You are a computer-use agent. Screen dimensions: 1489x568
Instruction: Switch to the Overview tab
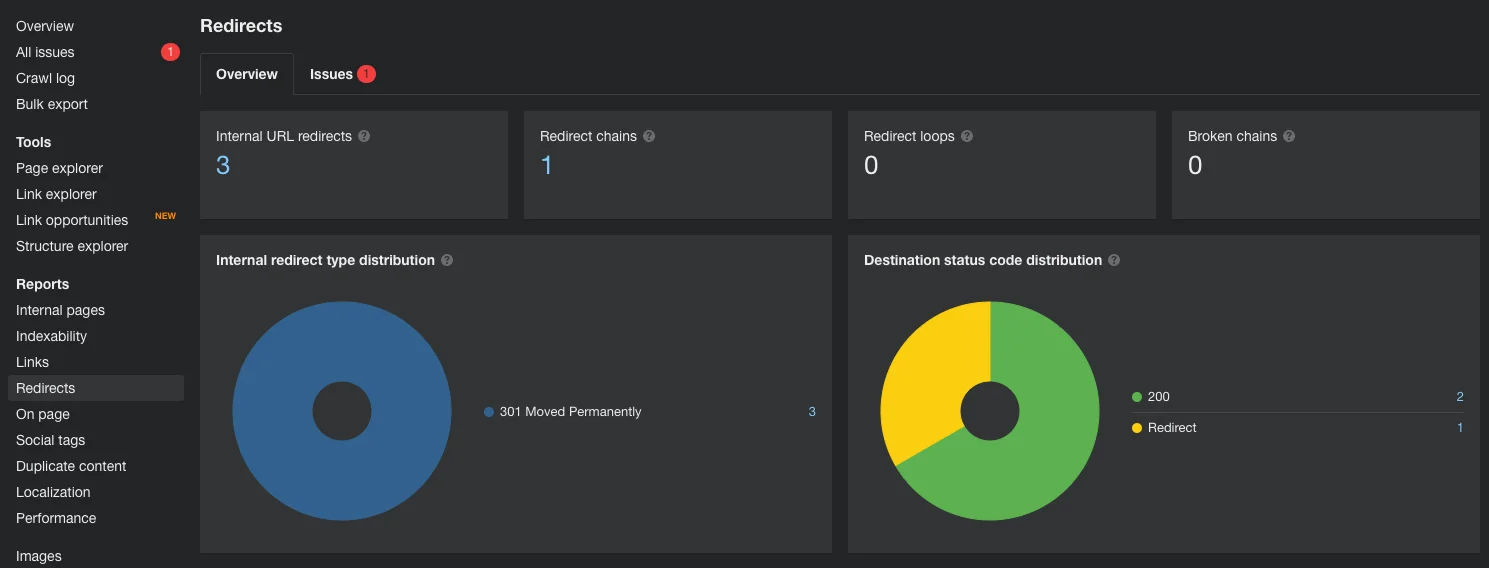click(x=247, y=74)
